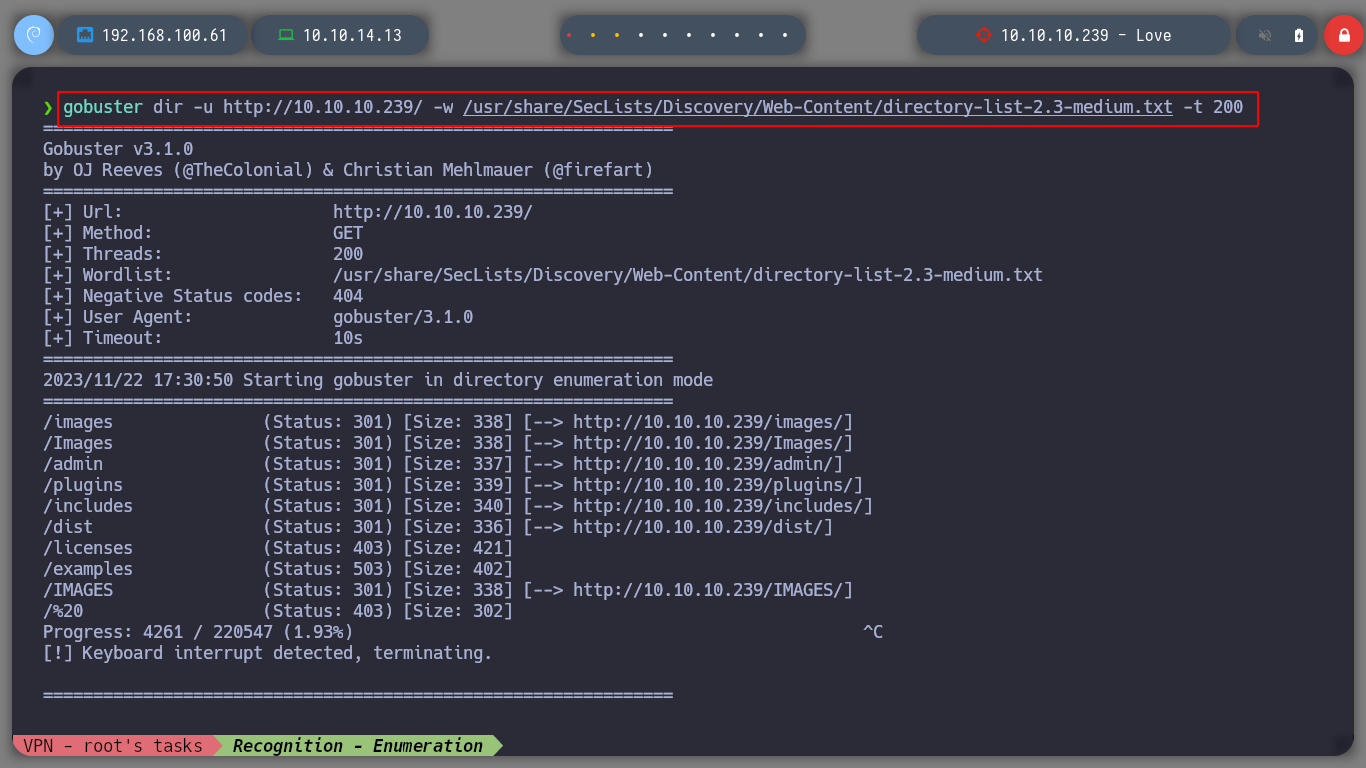
Task: Click the uppercase /IMAGES result row
Action: click(448, 590)
